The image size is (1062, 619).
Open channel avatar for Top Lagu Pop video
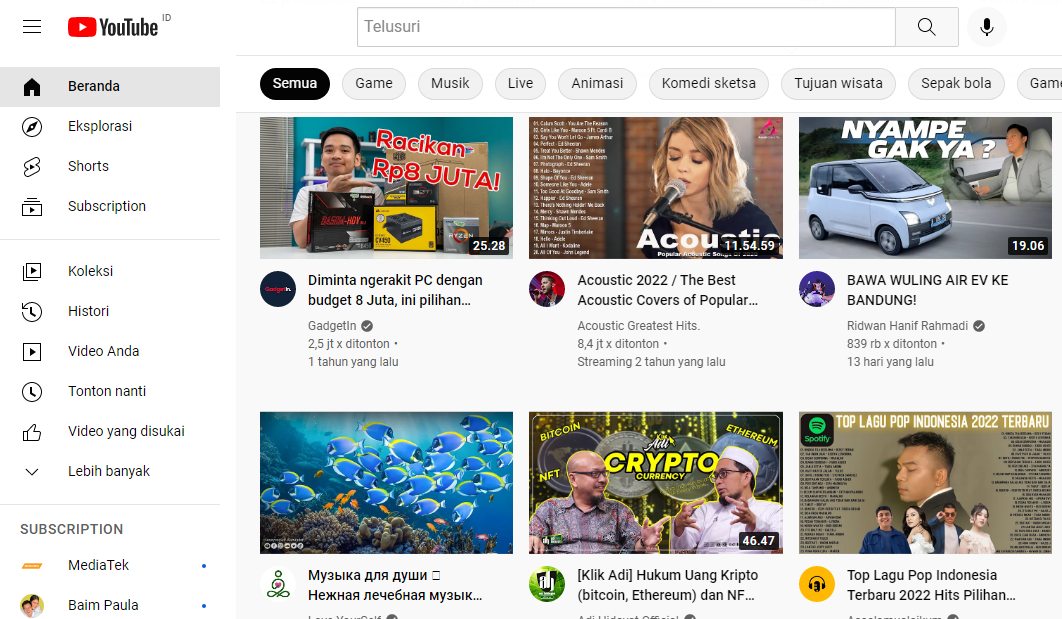(x=817, y=584)
